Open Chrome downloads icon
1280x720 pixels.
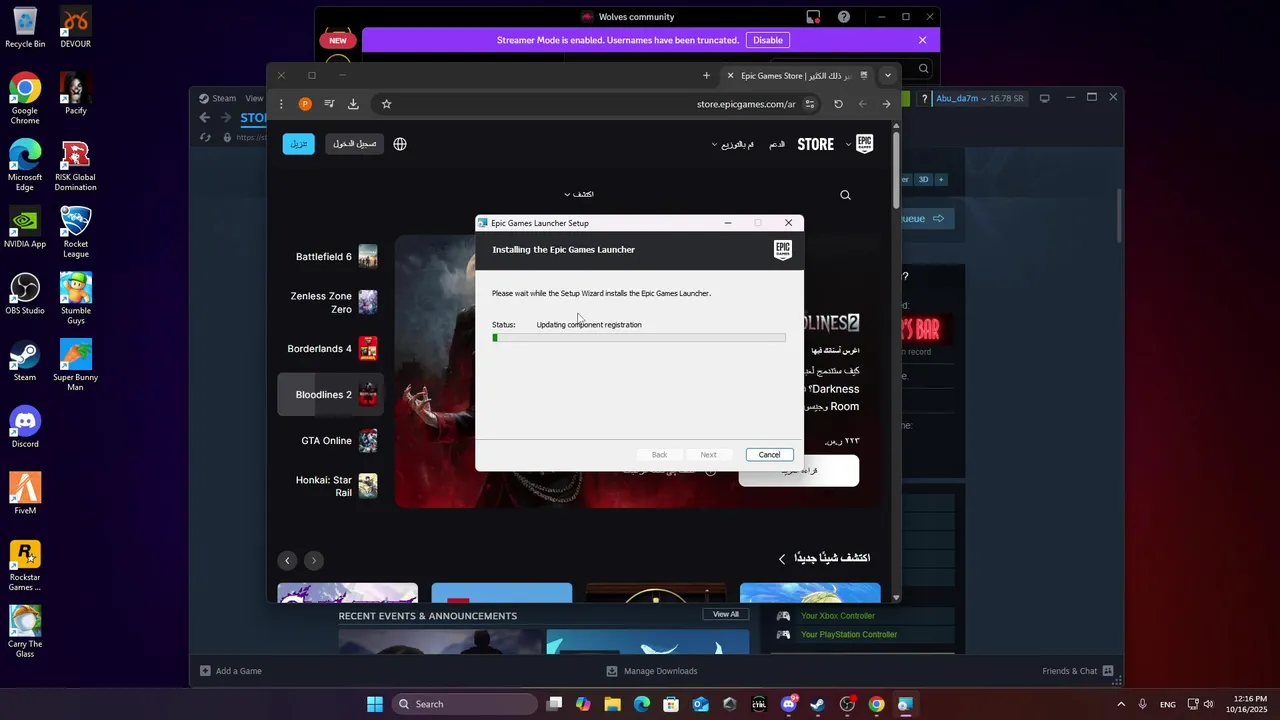(x=353, y=104)
